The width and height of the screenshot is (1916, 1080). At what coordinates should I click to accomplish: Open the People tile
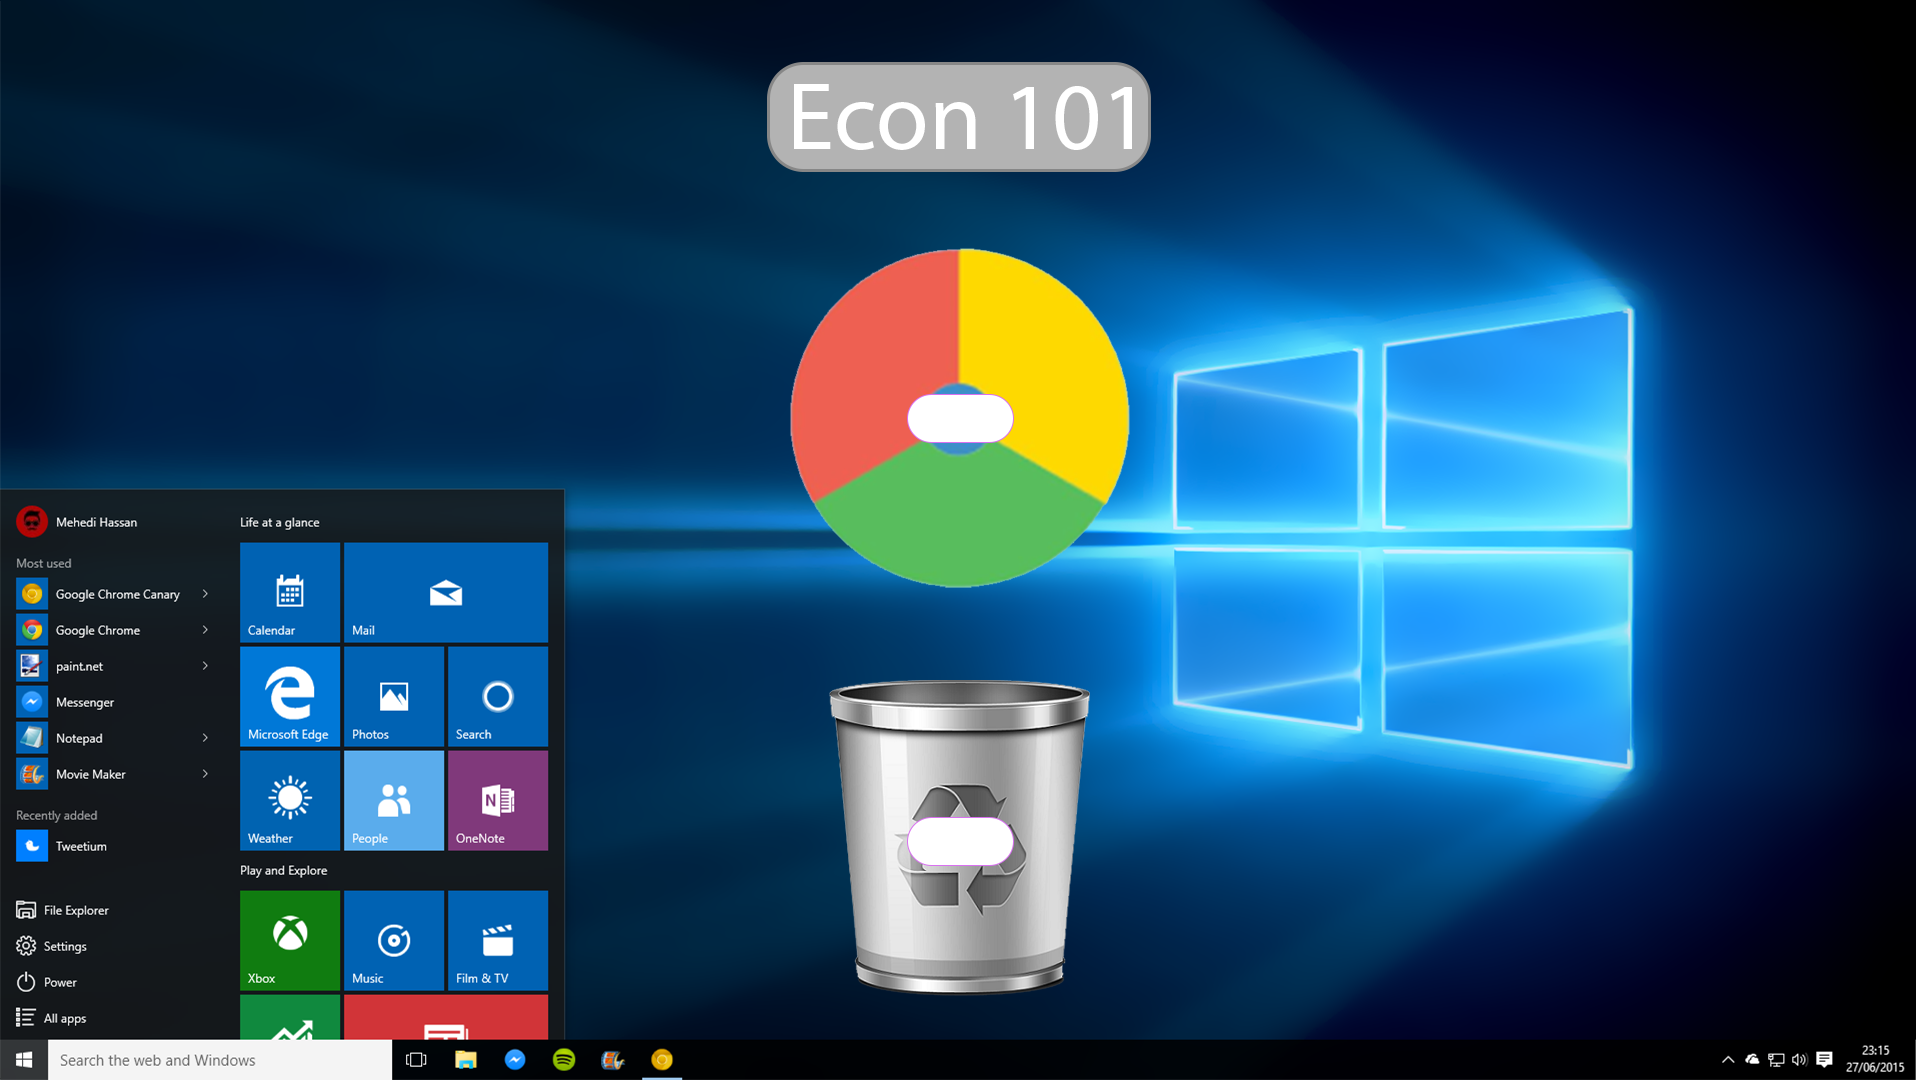tap(394, 800)
